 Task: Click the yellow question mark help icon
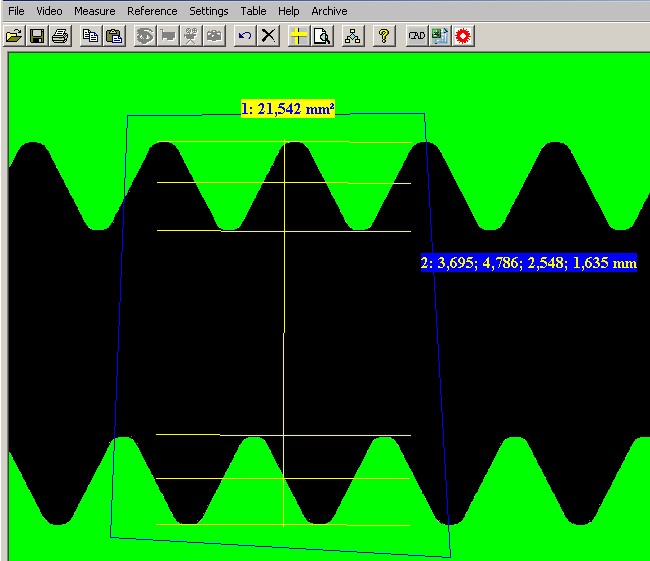pos(383,36)
